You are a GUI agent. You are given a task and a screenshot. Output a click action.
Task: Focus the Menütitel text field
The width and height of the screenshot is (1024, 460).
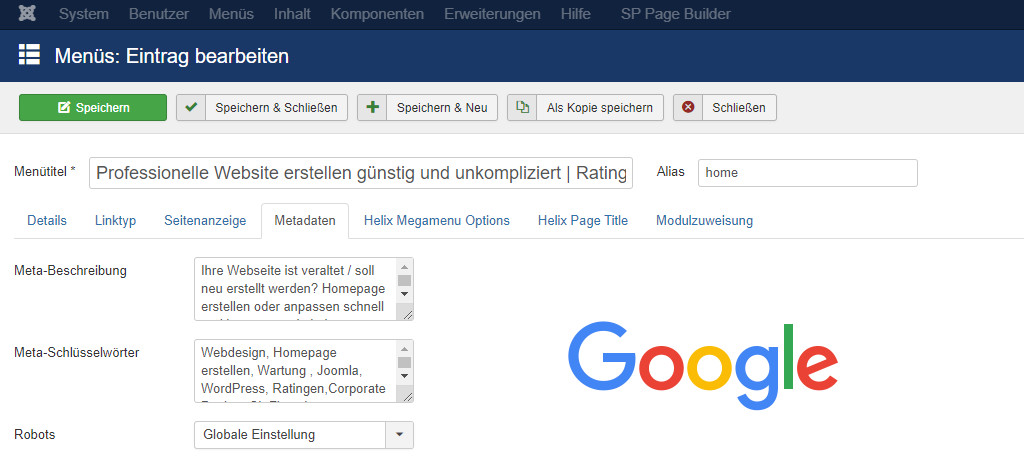click(361, 173)
